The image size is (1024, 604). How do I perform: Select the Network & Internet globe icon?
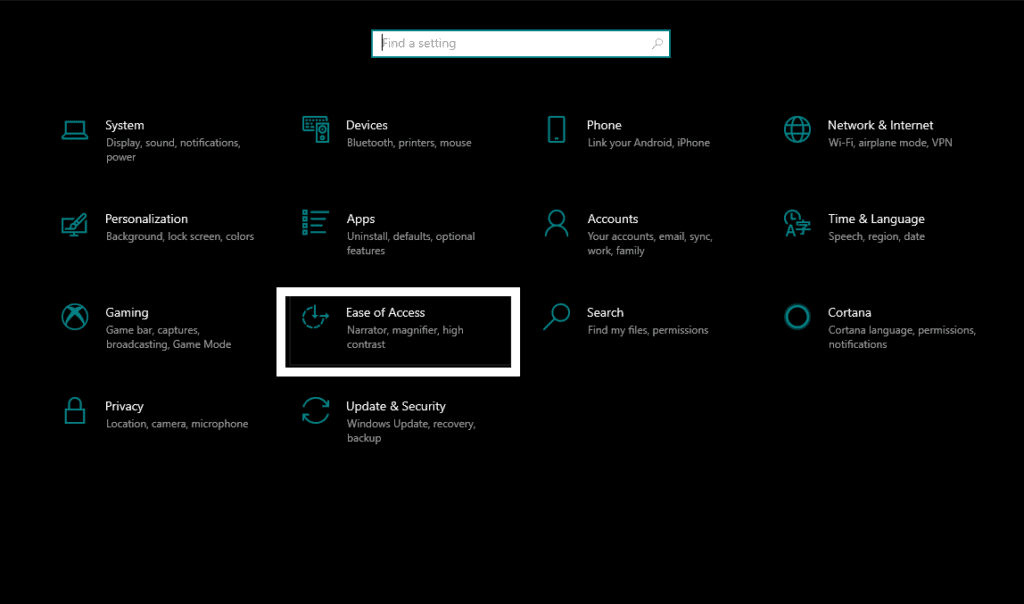(x=797, y=129)
